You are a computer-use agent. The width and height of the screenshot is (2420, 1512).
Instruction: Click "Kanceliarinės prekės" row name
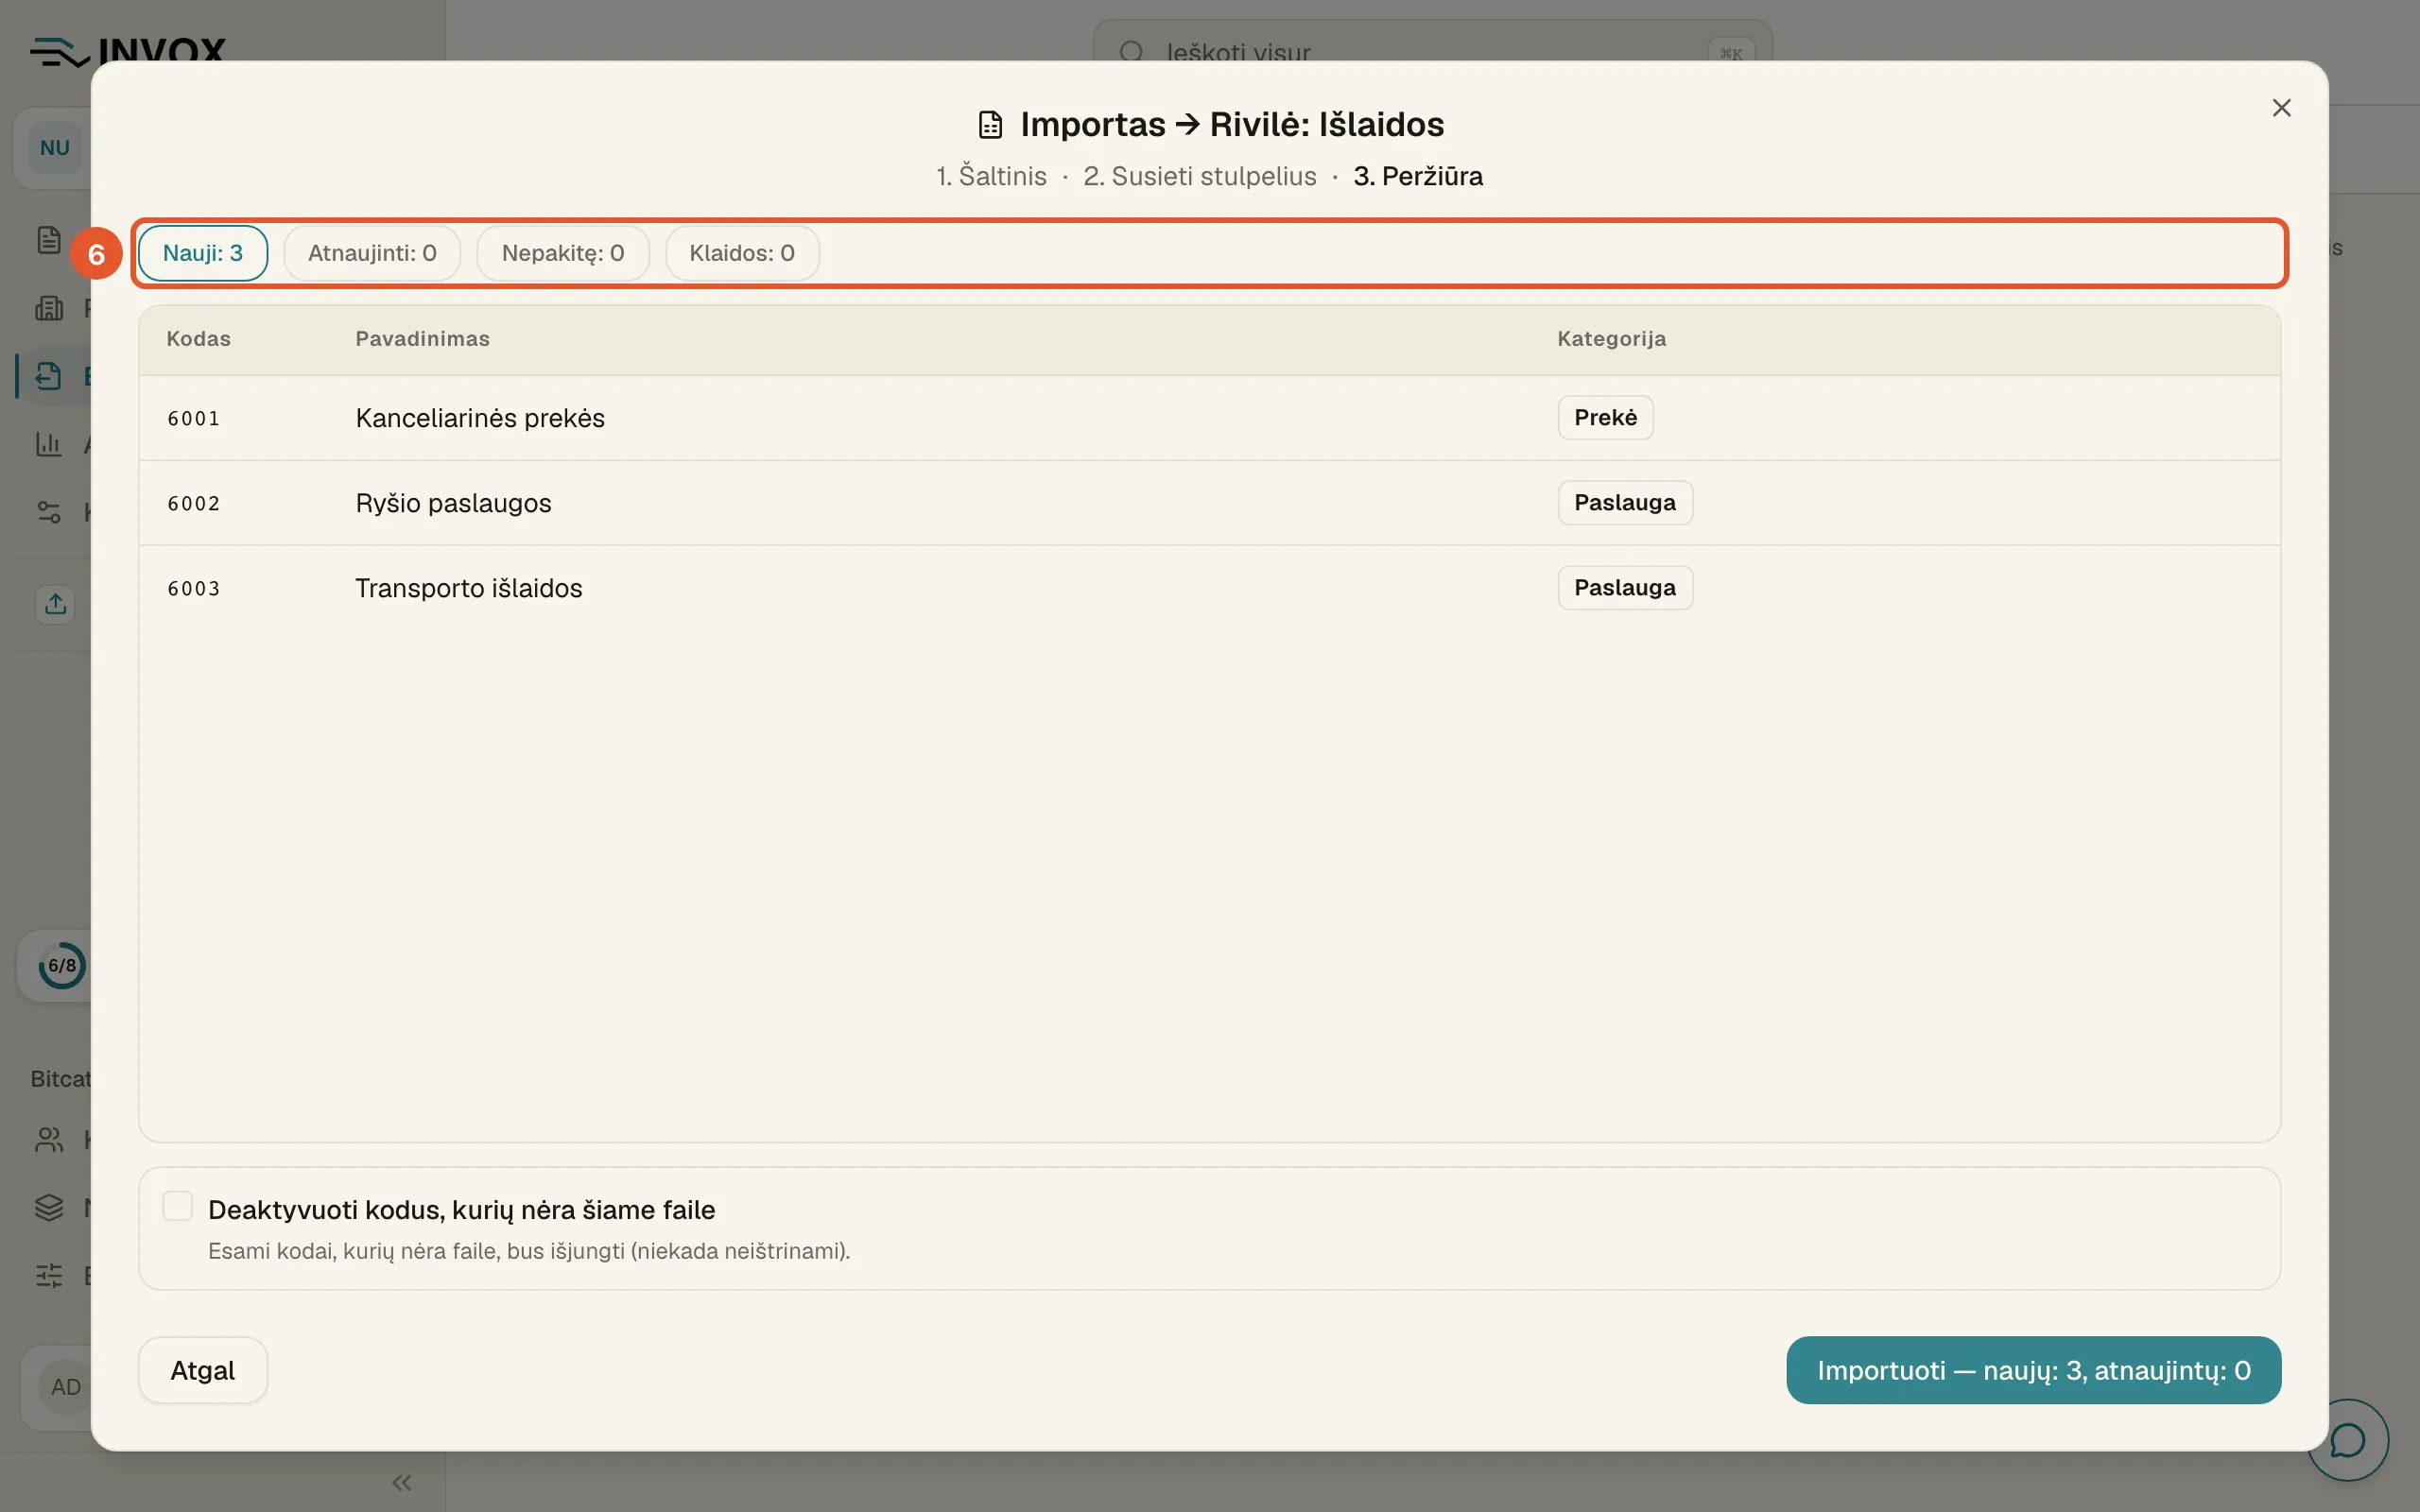(x=480, y=418)
